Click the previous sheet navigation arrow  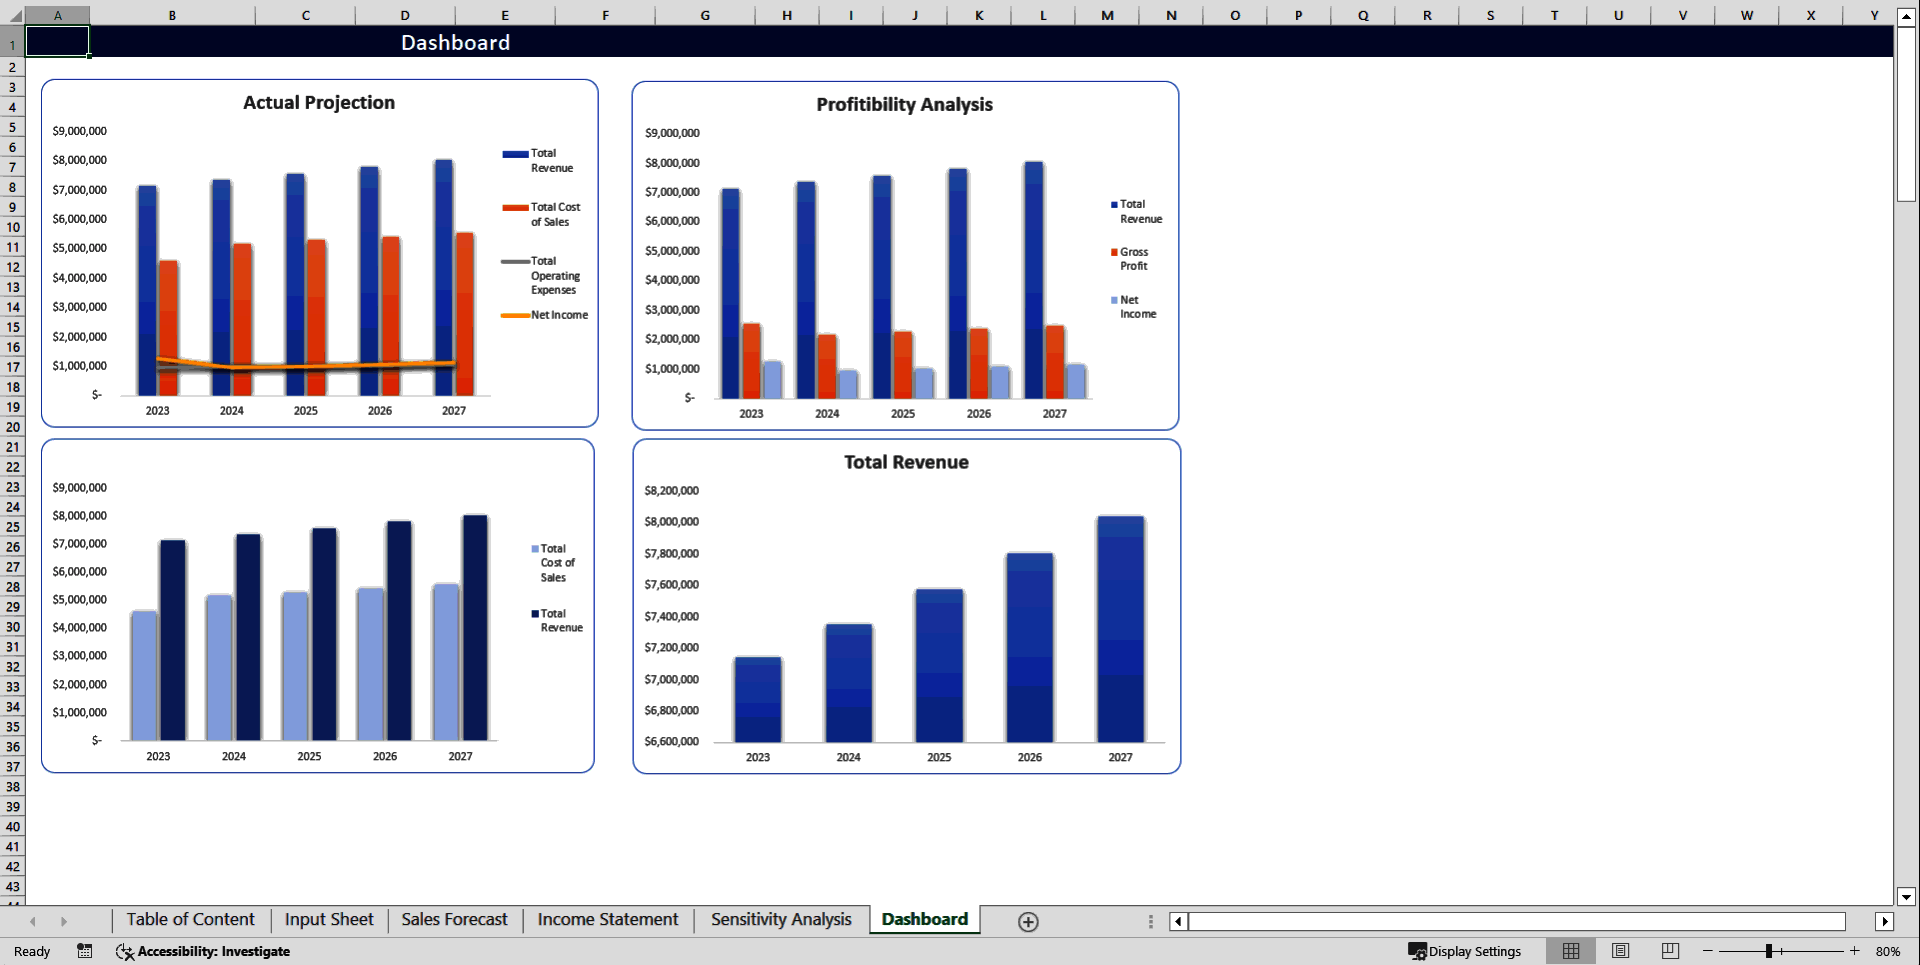[33, 921]
